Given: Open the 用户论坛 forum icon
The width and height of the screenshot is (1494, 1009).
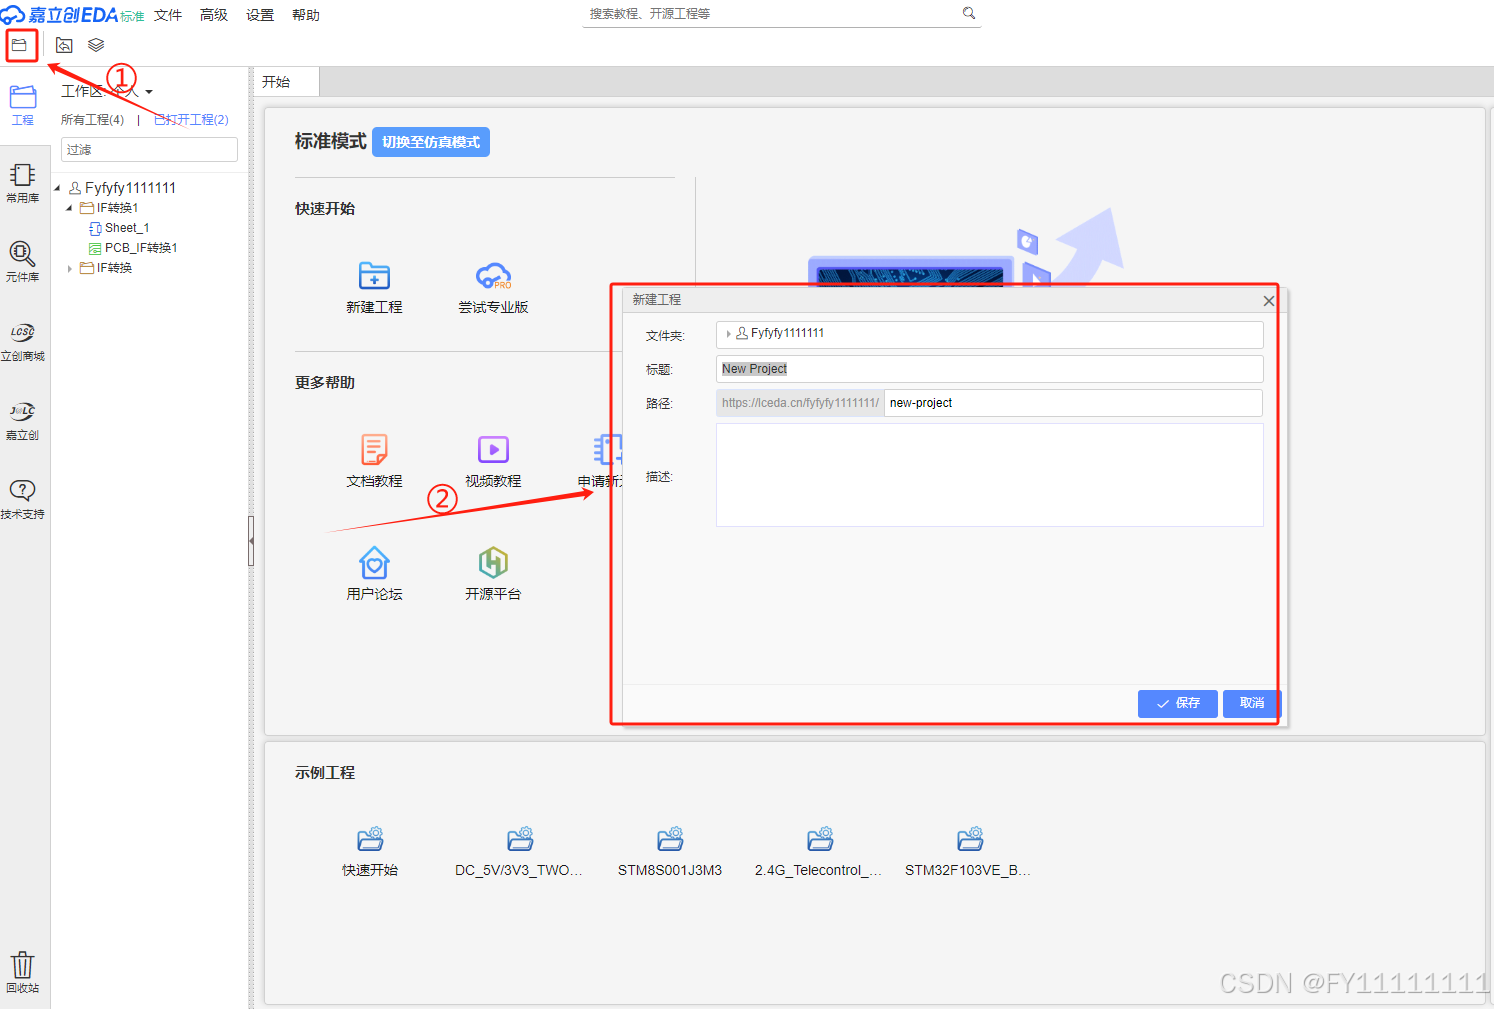Looking at the screenshot, I should click(x=374, y=574).
